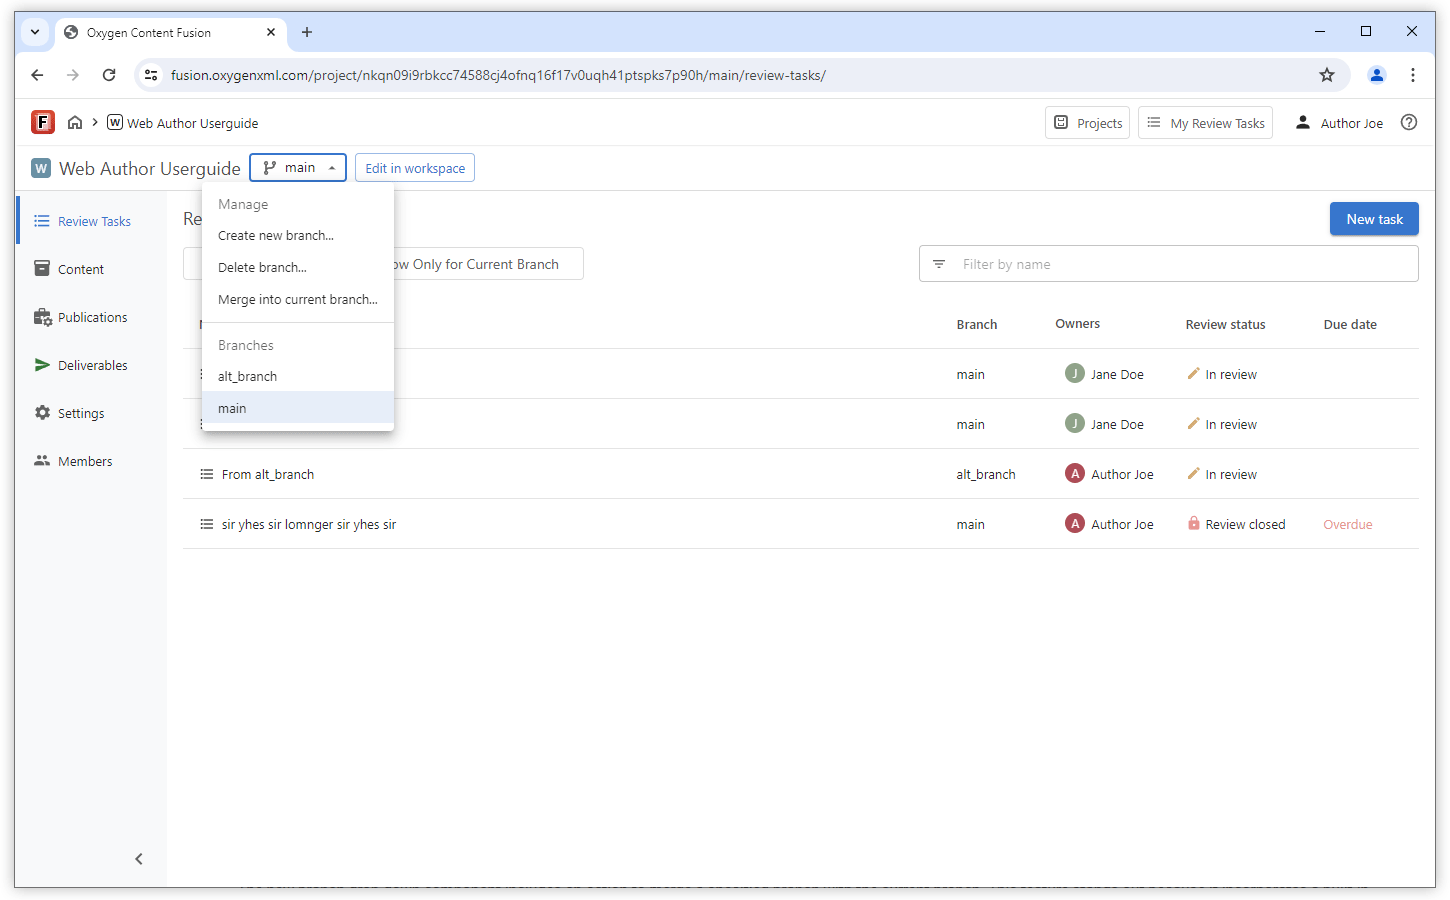
Task: Reload the page
Action: 109,75
